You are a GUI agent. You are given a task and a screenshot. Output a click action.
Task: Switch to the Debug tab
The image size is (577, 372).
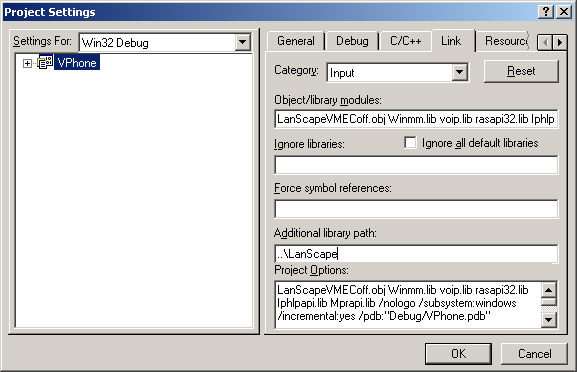[352, 41]
